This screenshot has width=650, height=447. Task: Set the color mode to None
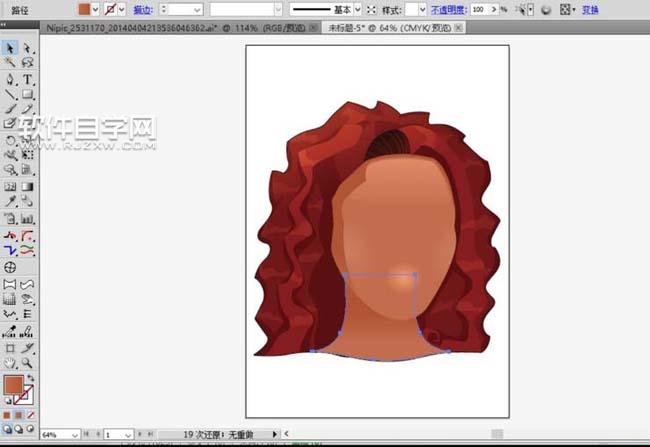[31, 414]
